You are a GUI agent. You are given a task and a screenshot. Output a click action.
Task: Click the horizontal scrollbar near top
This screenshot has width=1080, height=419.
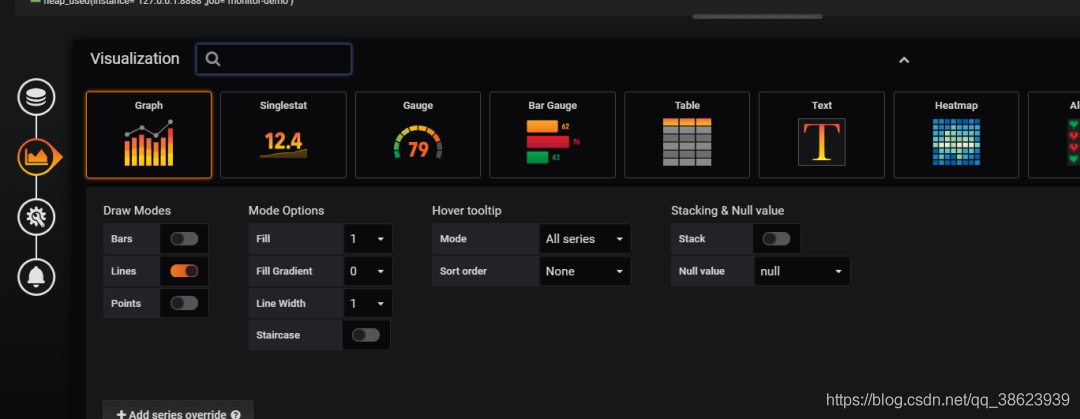coord(757,16)
